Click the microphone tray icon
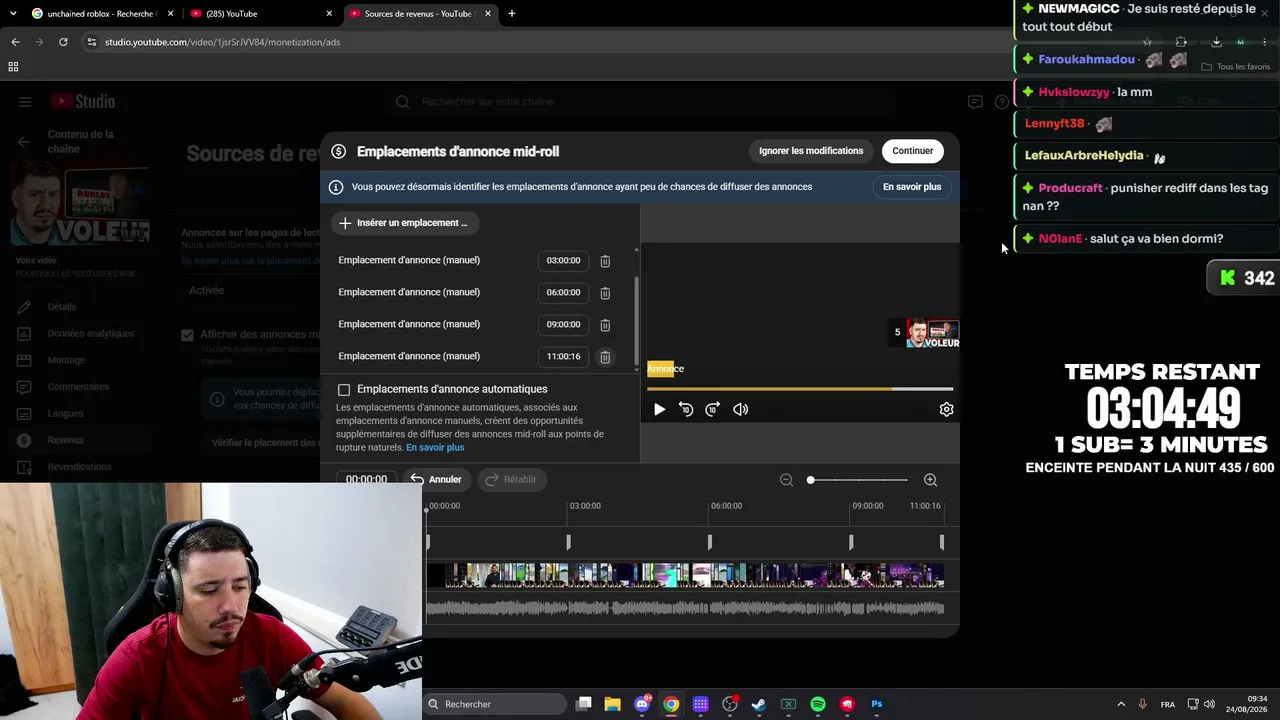This screenshot has width=1280, height=720. pos(1142,704)
